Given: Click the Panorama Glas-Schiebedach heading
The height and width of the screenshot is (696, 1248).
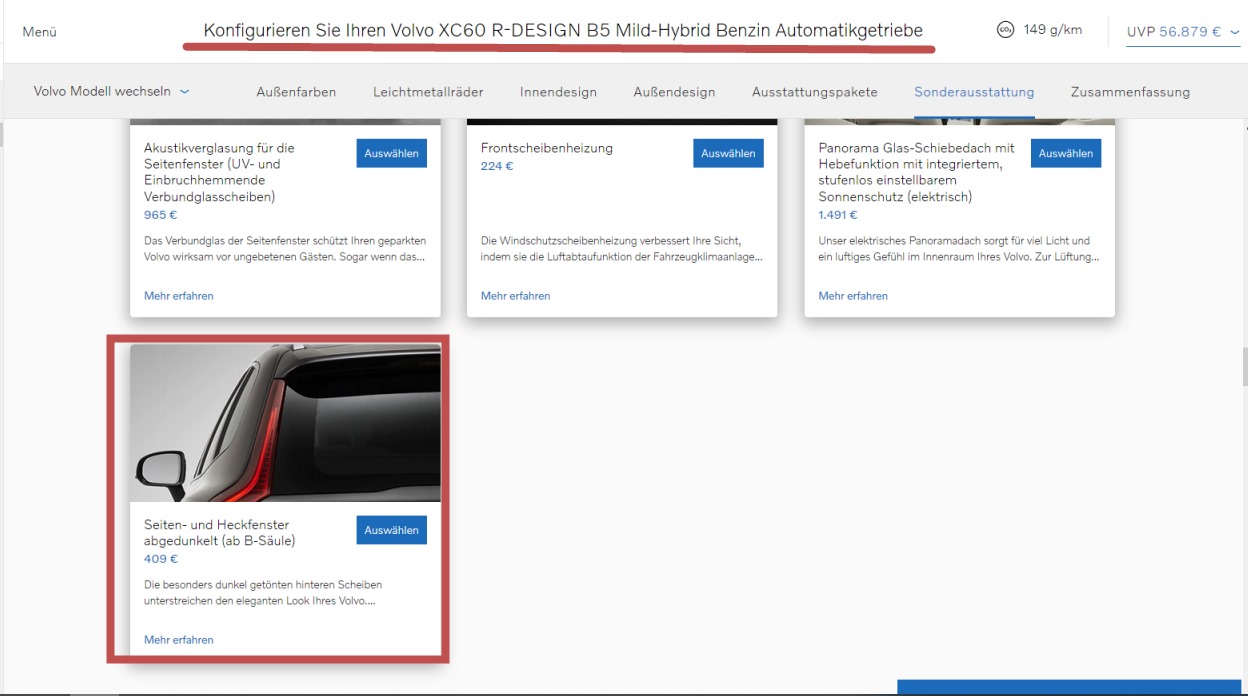Looking at the screenshot, I should coord(917,172).
